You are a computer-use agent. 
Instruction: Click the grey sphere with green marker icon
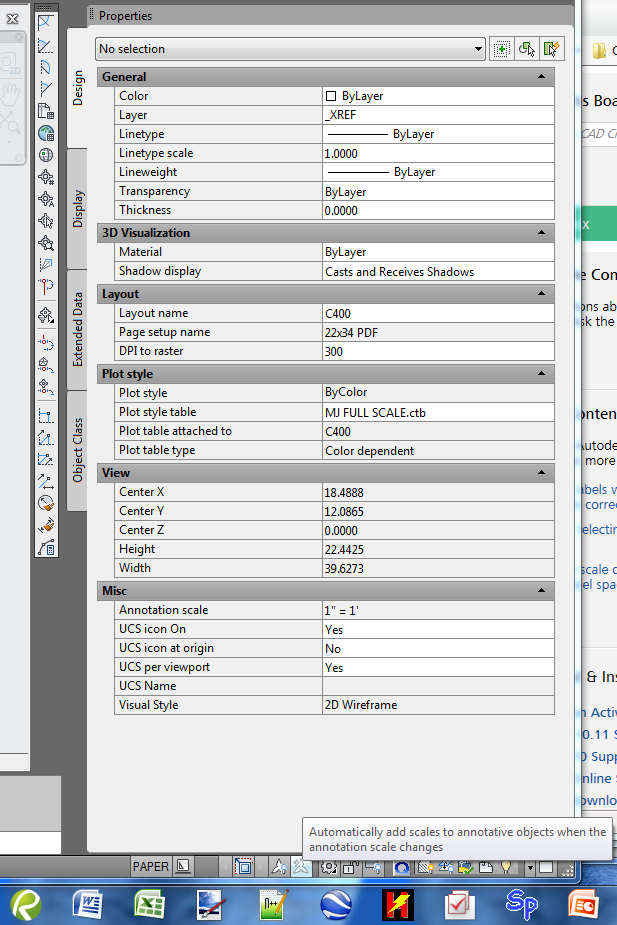46,155
